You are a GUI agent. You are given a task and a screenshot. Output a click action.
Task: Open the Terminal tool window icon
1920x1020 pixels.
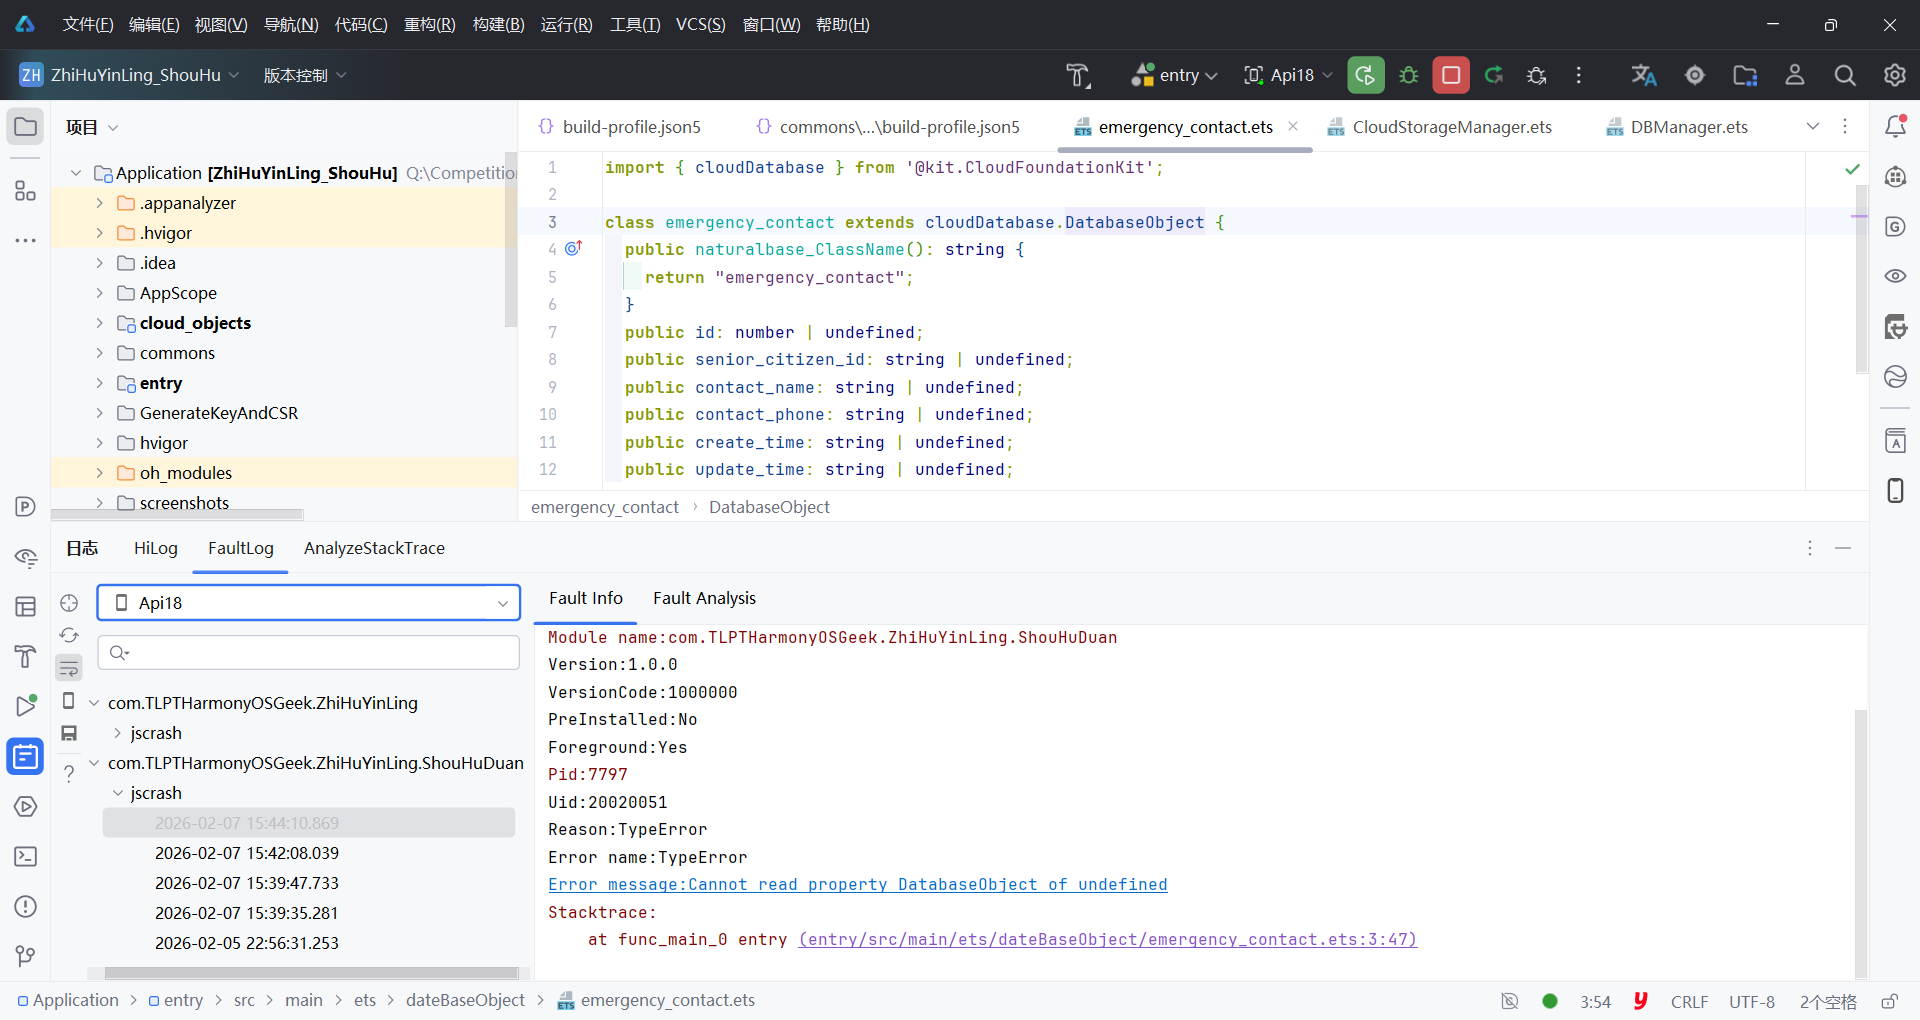point(26,857)
